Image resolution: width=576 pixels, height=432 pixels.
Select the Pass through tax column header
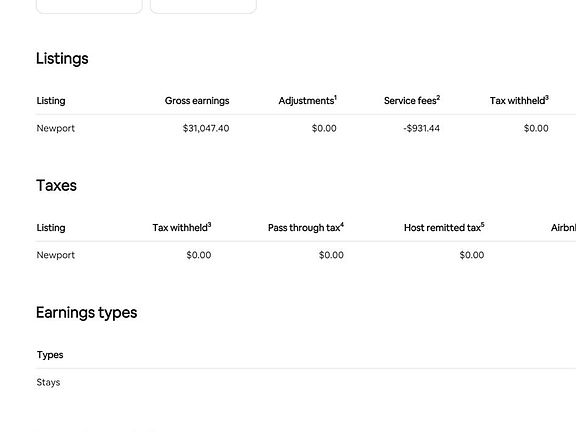point(306,227)
